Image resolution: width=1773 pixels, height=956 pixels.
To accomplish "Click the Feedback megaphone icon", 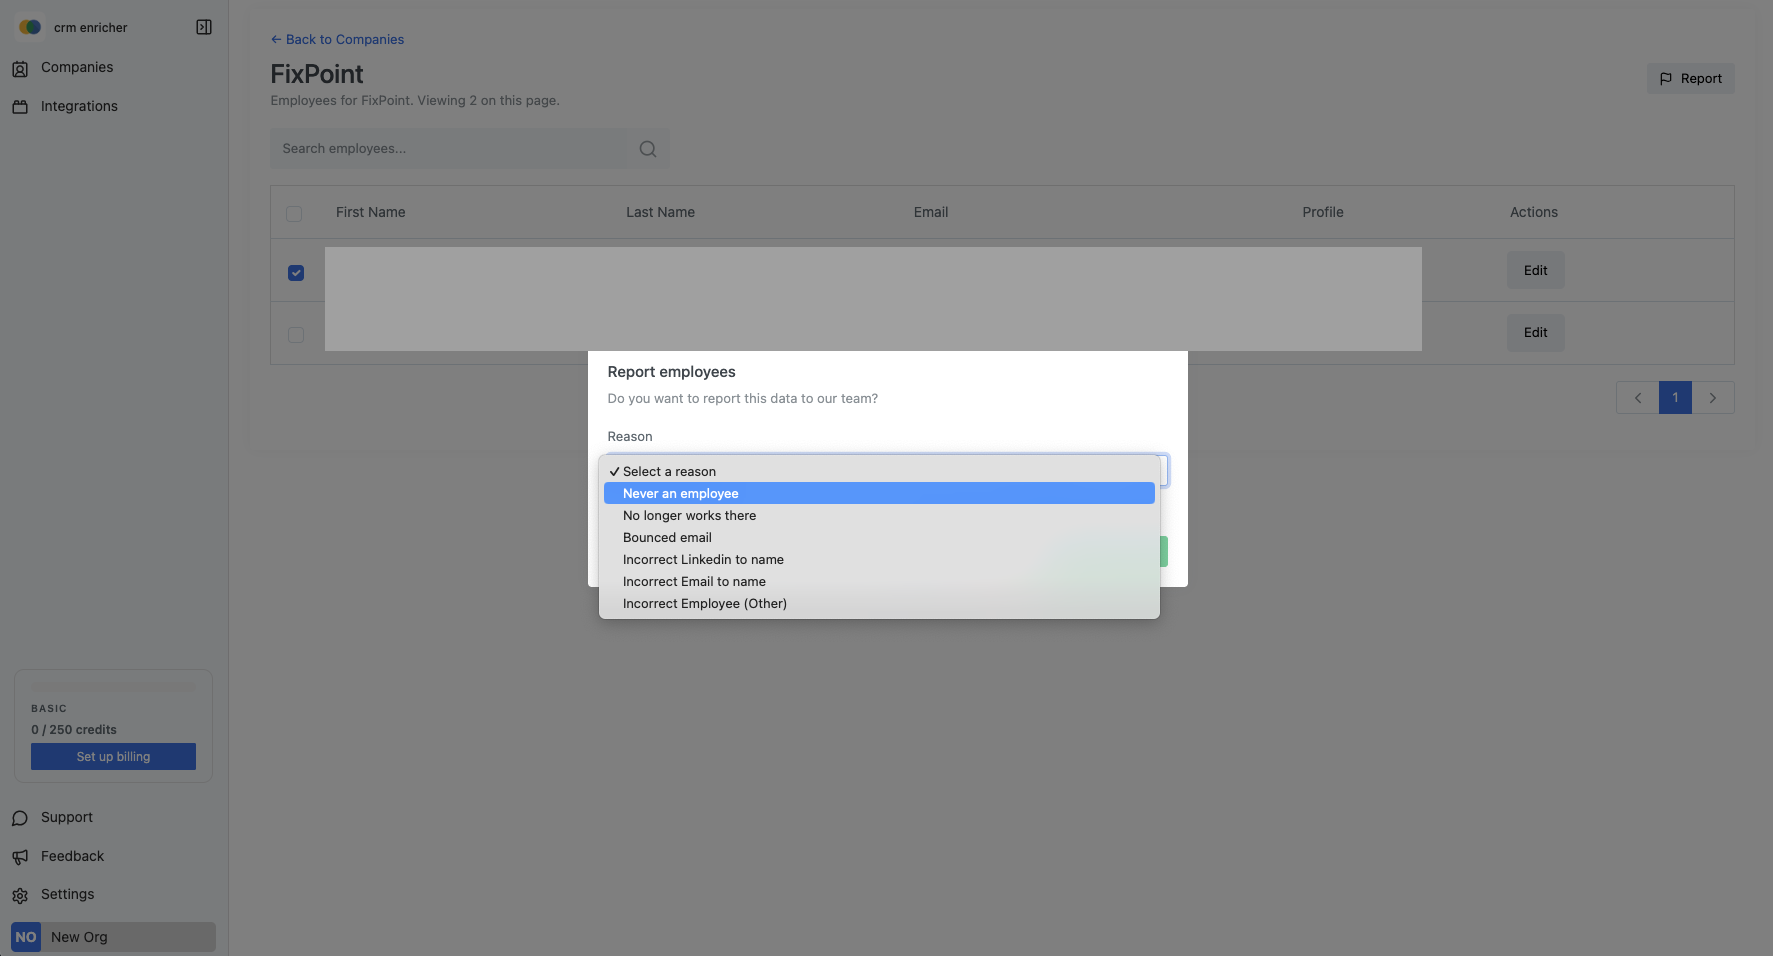I will coord(20,857).
